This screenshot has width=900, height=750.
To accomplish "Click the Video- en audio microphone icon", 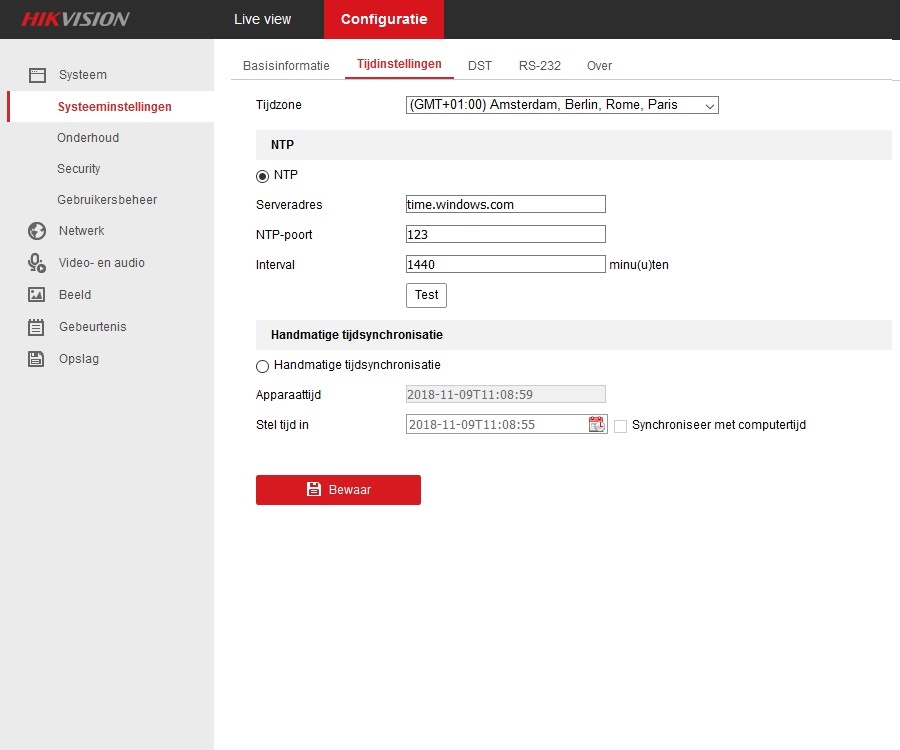I will tap(37, 263).
